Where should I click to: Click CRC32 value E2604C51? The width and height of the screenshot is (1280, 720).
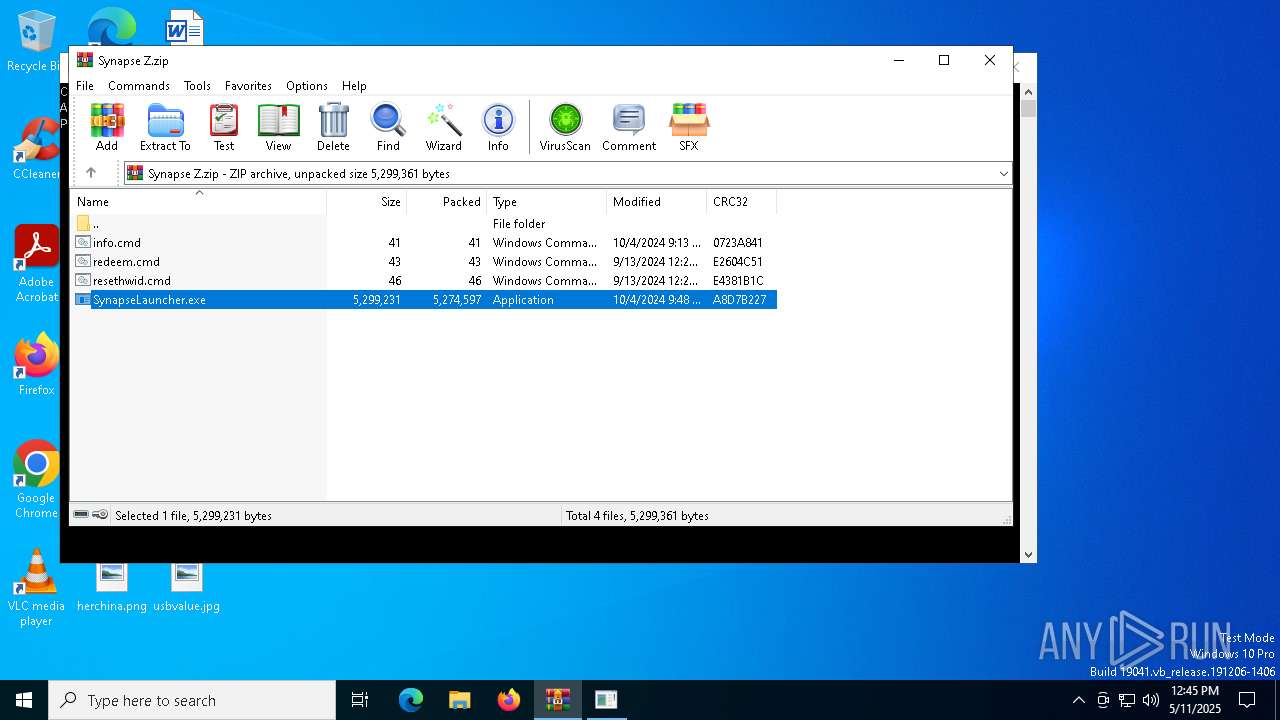click(738, 261)
